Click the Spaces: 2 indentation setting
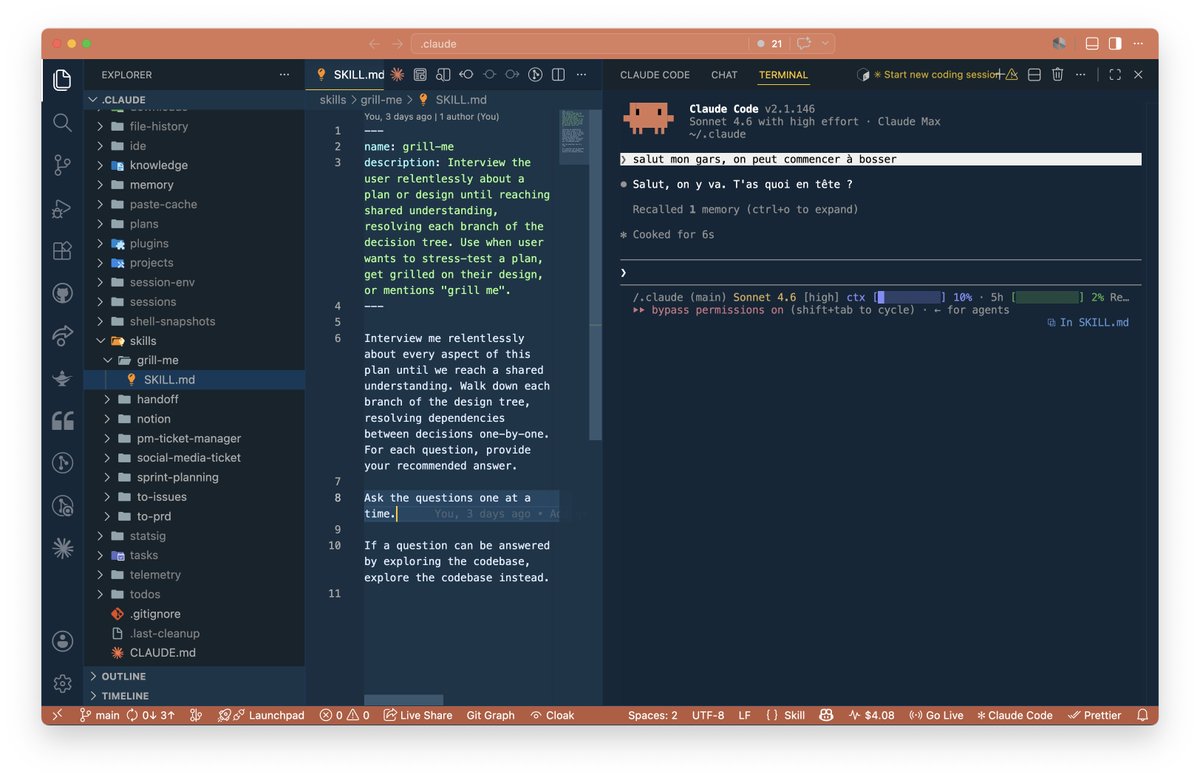This screenshot has width=1200, height=780. (652, 715)
